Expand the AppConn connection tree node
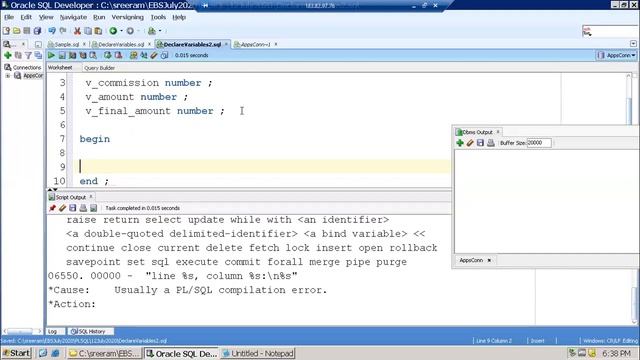 click(x=7, y=76)
